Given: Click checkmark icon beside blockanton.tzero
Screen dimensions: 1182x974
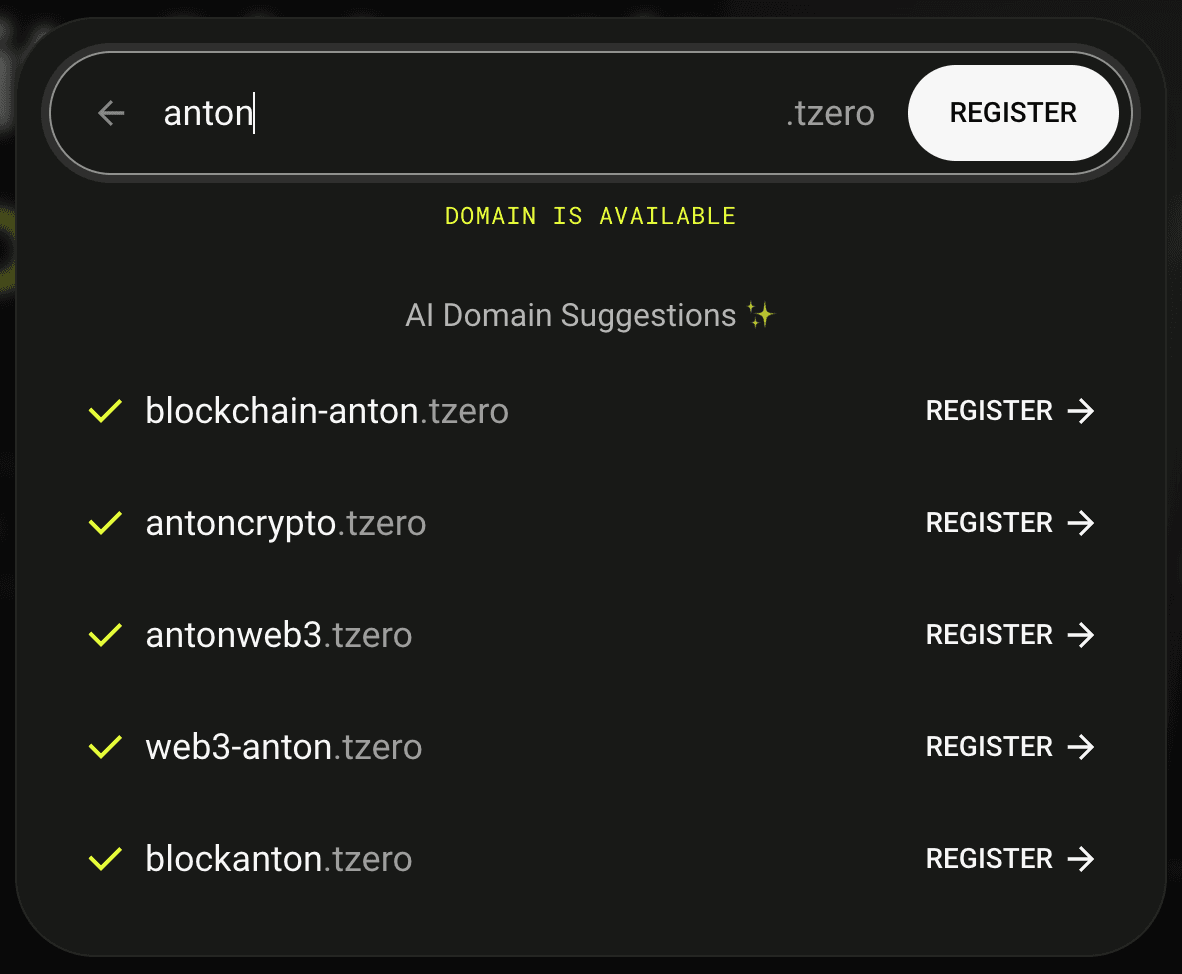Looking at the screenshot, I should click(106, 859).
